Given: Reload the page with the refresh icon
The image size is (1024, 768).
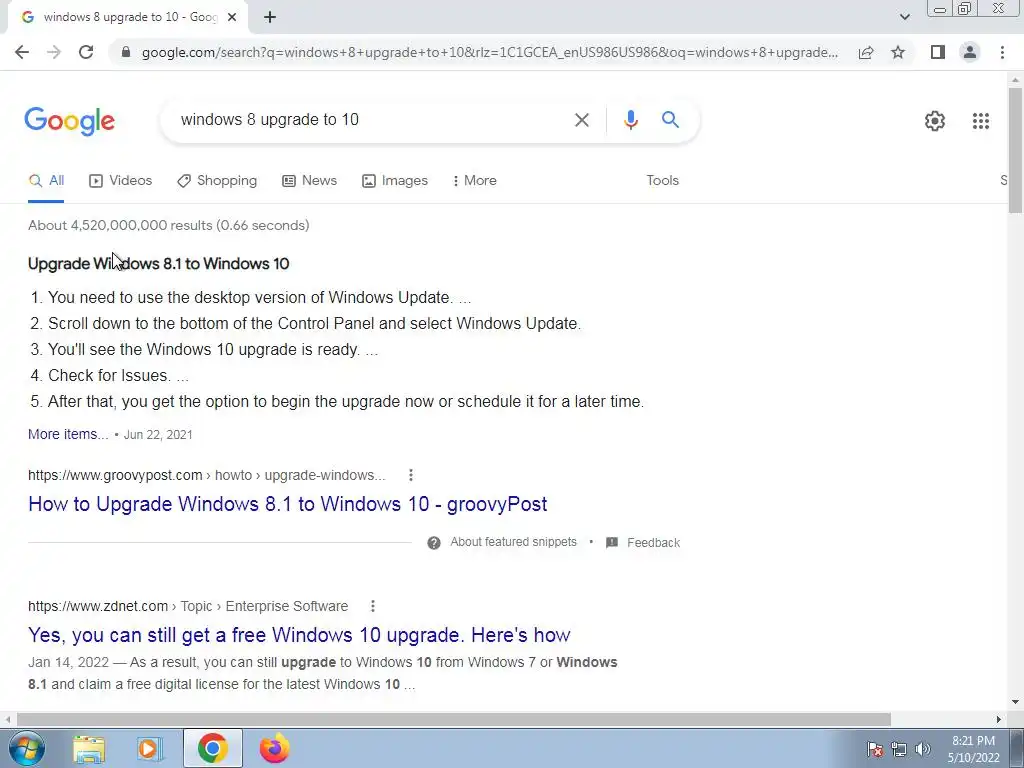Looking at the screenshot, I should point(86,52).
